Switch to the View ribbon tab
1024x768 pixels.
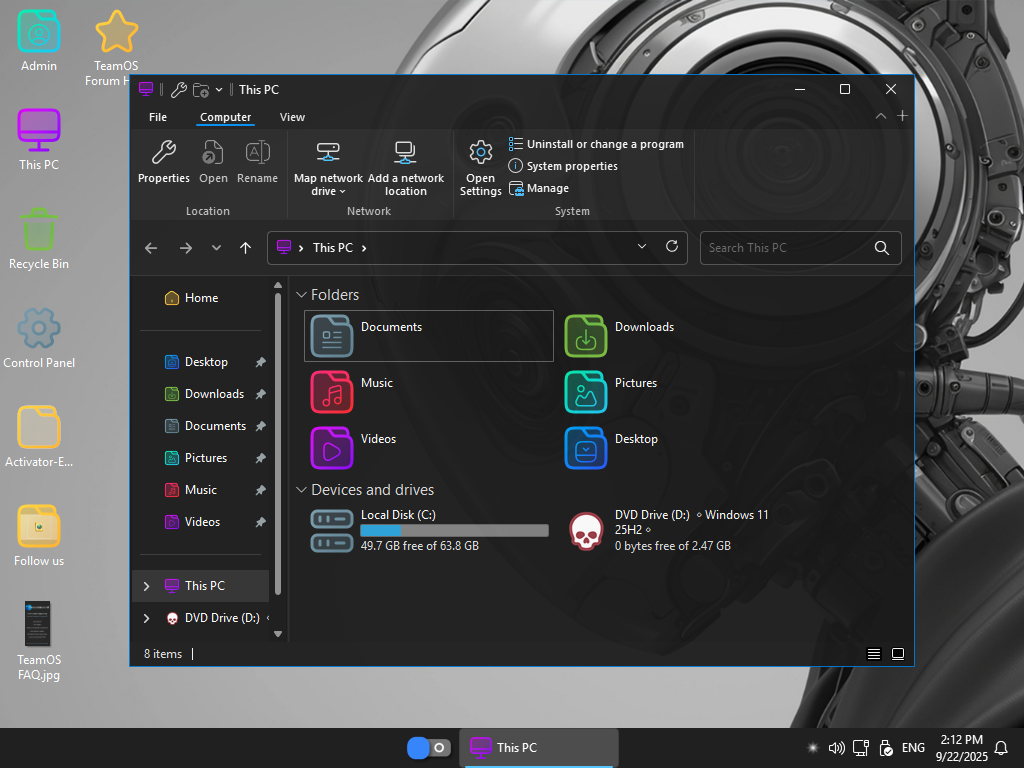click(x=292, y=117)
